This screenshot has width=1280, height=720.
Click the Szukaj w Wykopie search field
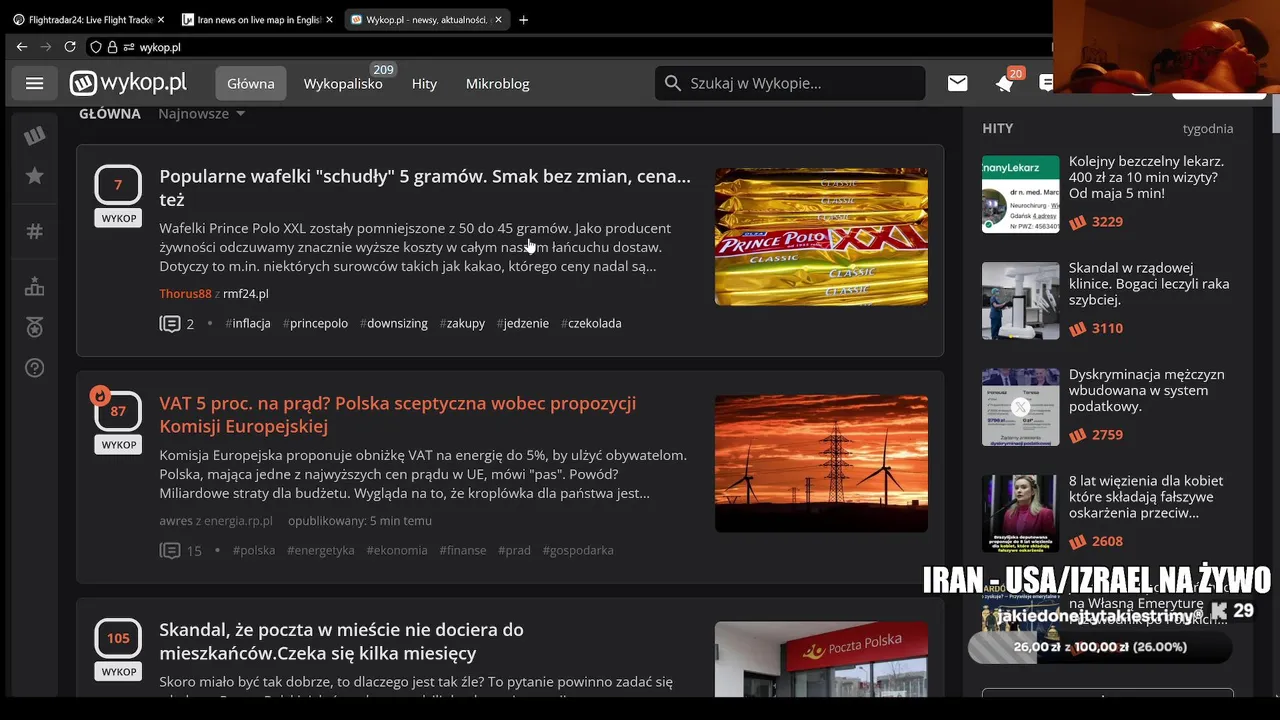[x=790, y=83]
